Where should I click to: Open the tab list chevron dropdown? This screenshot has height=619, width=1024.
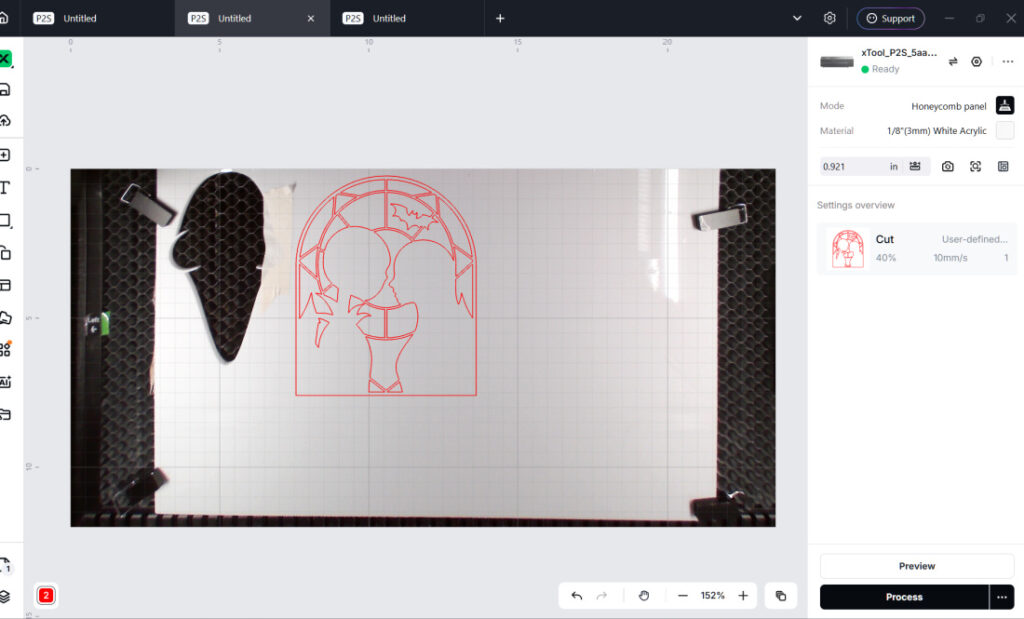(x=797, y=18)
